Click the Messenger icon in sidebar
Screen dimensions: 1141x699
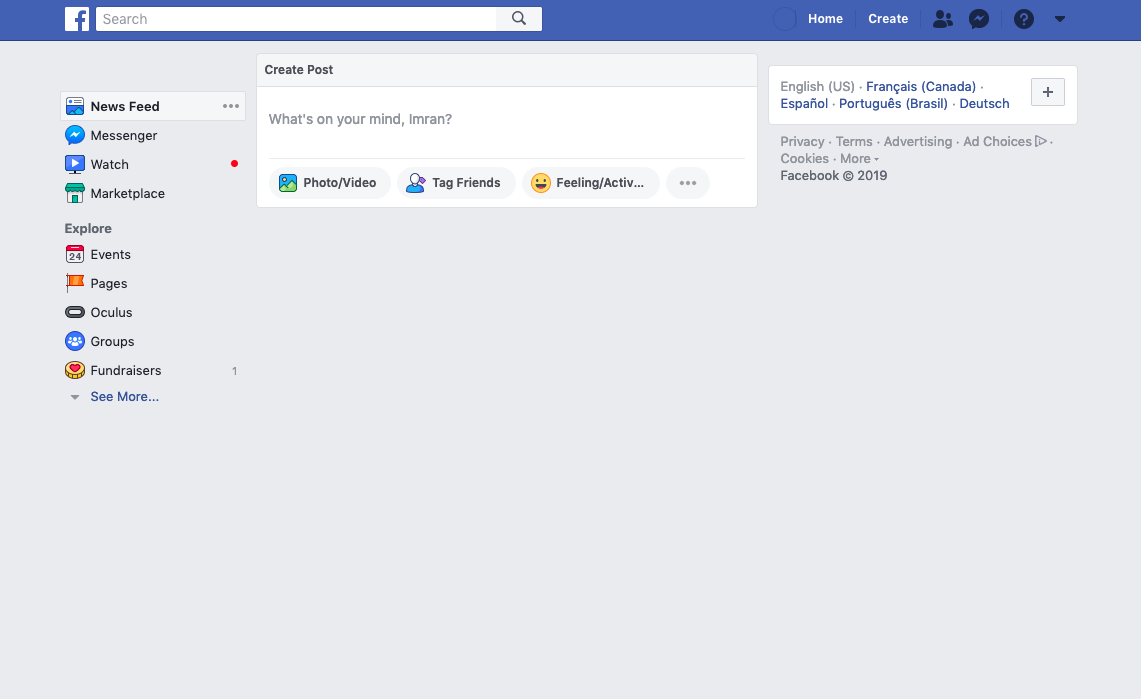[75, 135]
